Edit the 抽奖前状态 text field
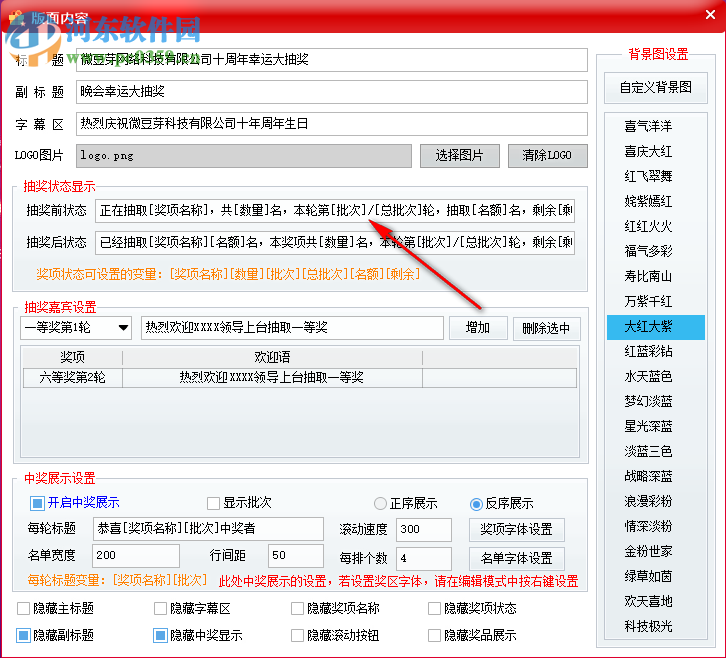Screen dimensions: 726x658 click(335, 211)
